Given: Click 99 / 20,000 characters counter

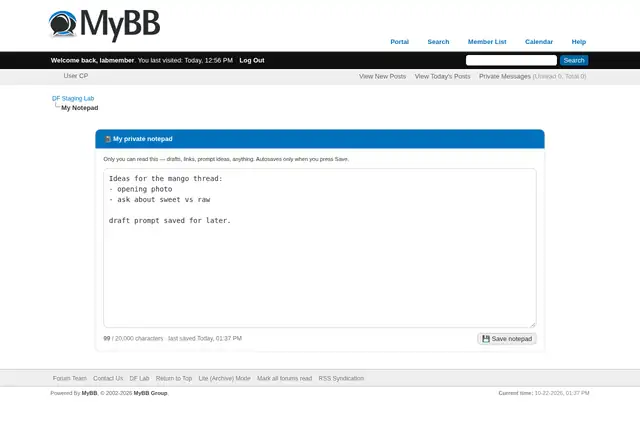Looking at the screenshot, I should pyautogui.click(x=133, y=339).
